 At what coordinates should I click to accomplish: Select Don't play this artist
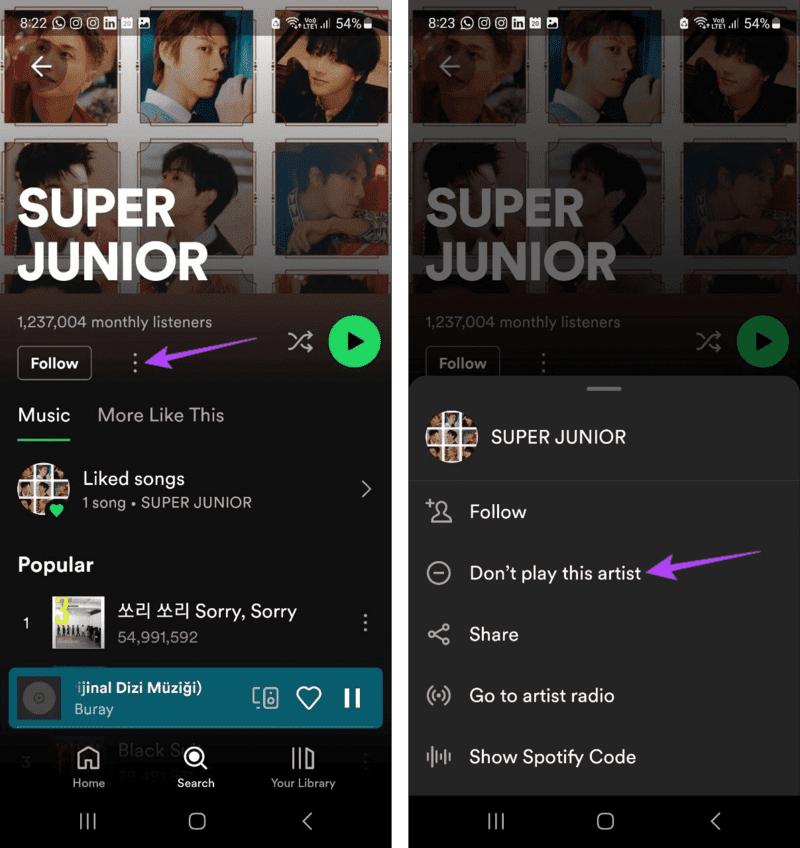[604, 573]
